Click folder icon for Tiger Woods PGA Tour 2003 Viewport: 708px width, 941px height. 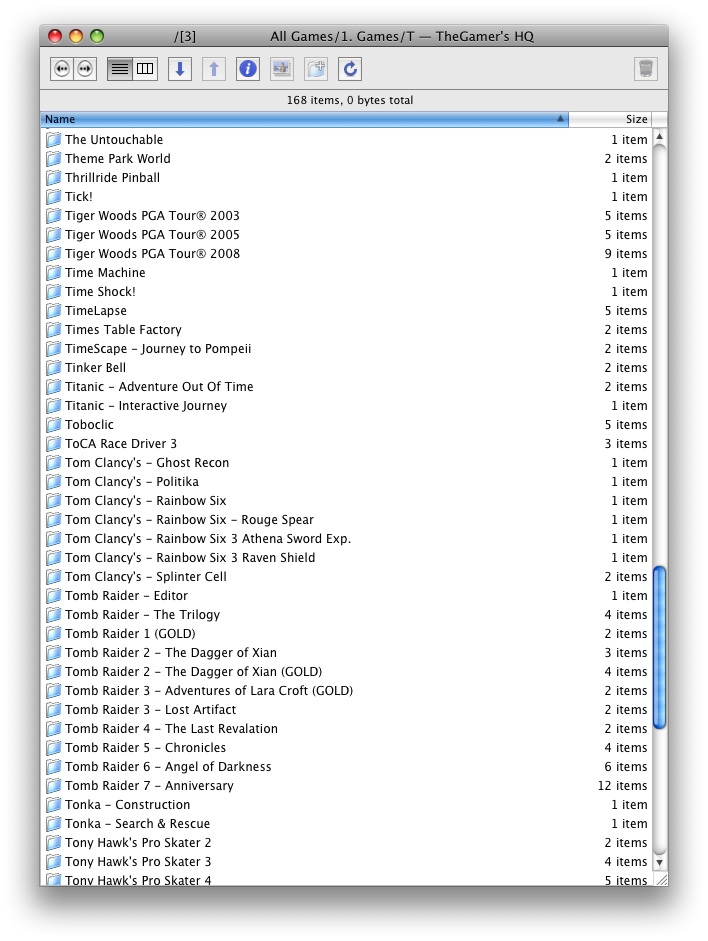point(54,216)
